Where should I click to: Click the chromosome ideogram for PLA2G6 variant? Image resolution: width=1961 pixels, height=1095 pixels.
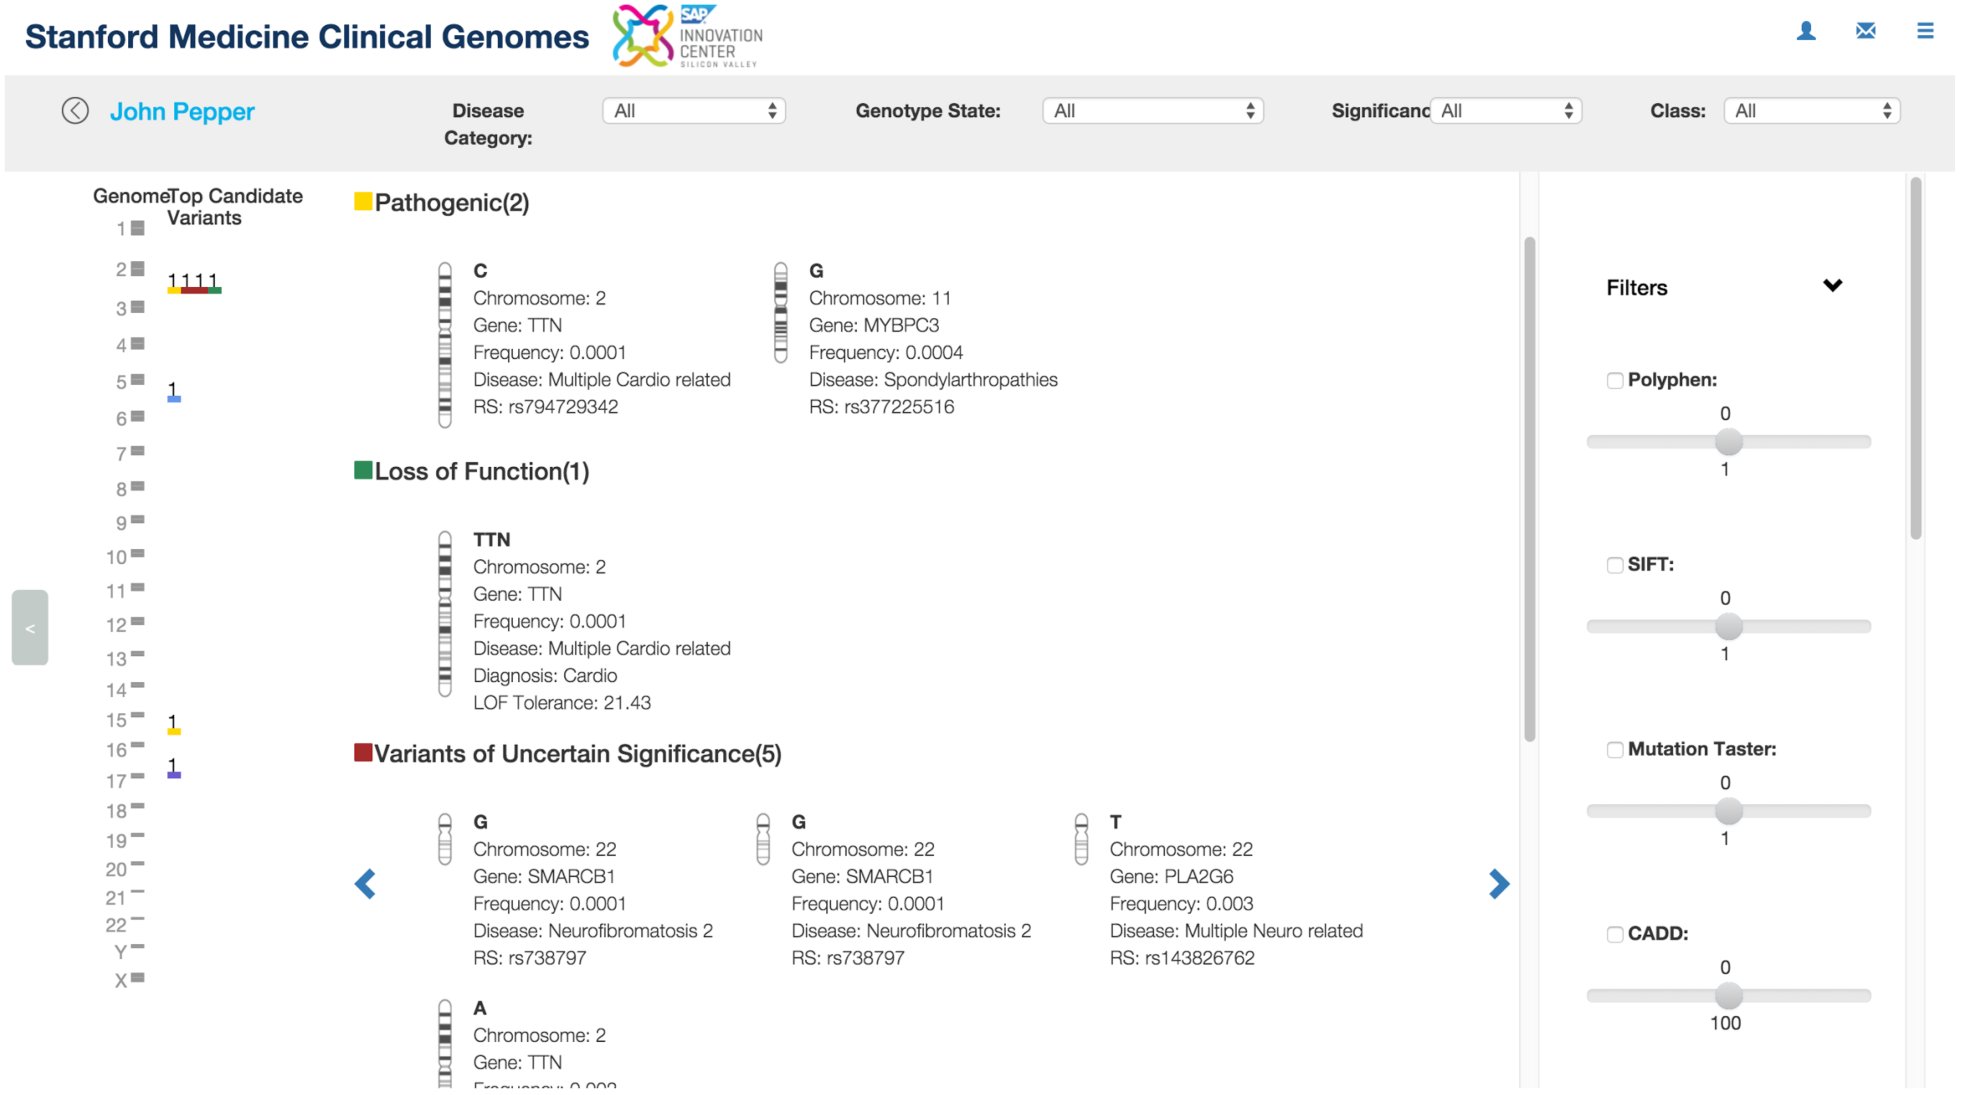[x=1081, y=838]
